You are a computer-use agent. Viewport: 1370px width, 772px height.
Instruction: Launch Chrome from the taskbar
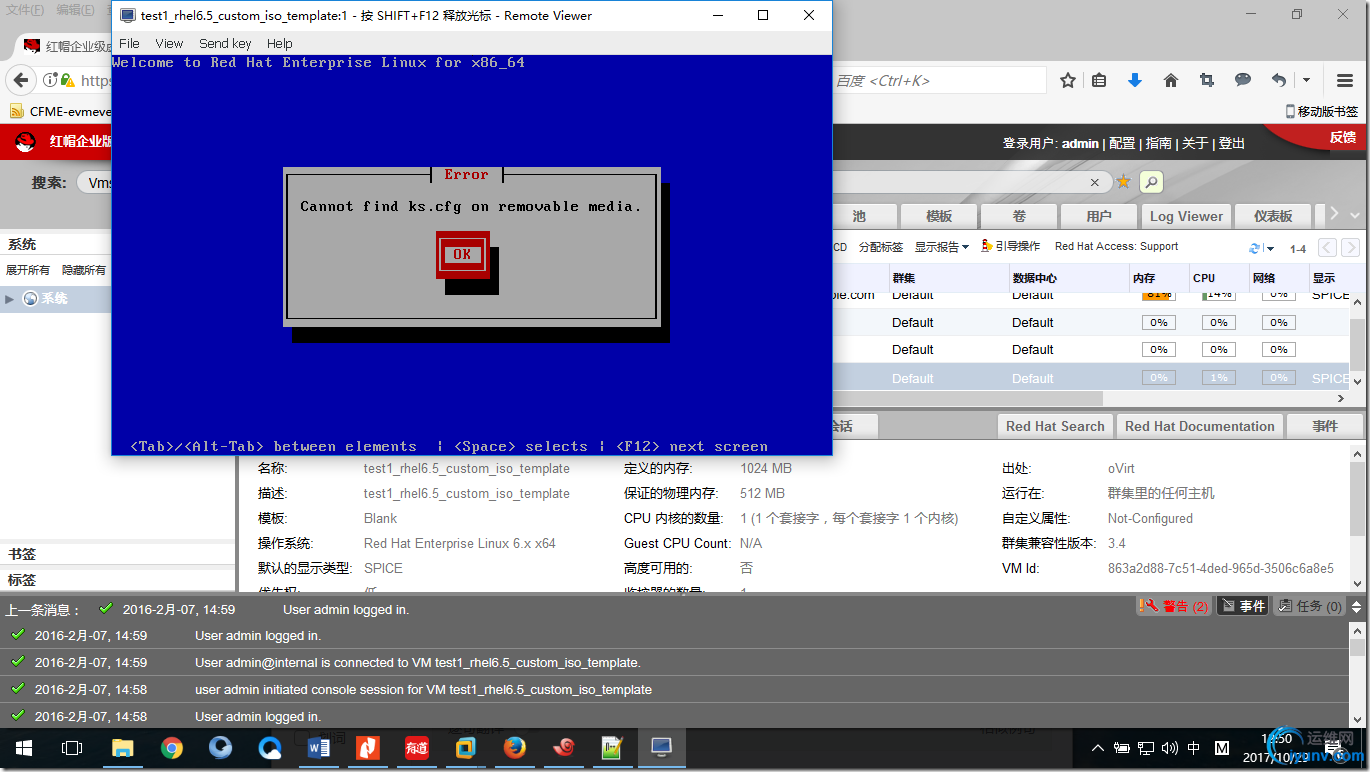tap(172, 748)
